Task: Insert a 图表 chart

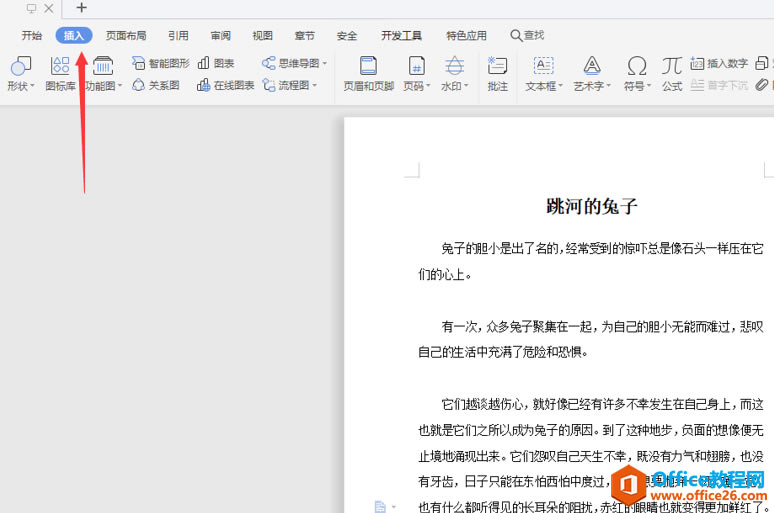Action: [x=216, y=63]
